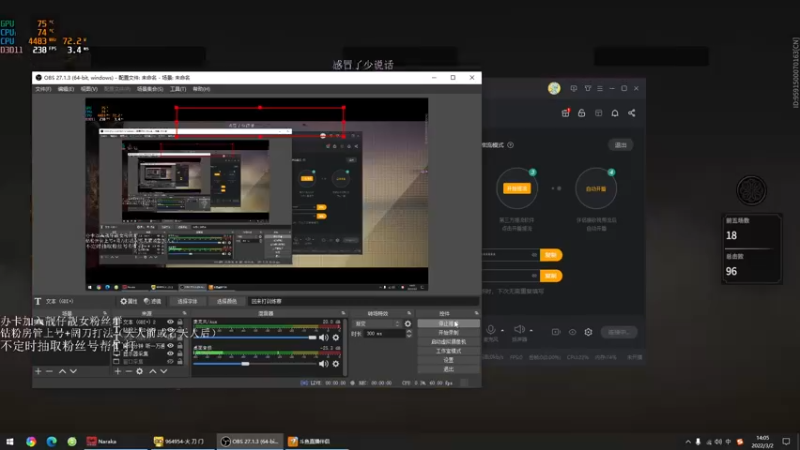Enable 工作室模式 in OBS controls
This screenshot has width=800, height=450.
(448, 351)
